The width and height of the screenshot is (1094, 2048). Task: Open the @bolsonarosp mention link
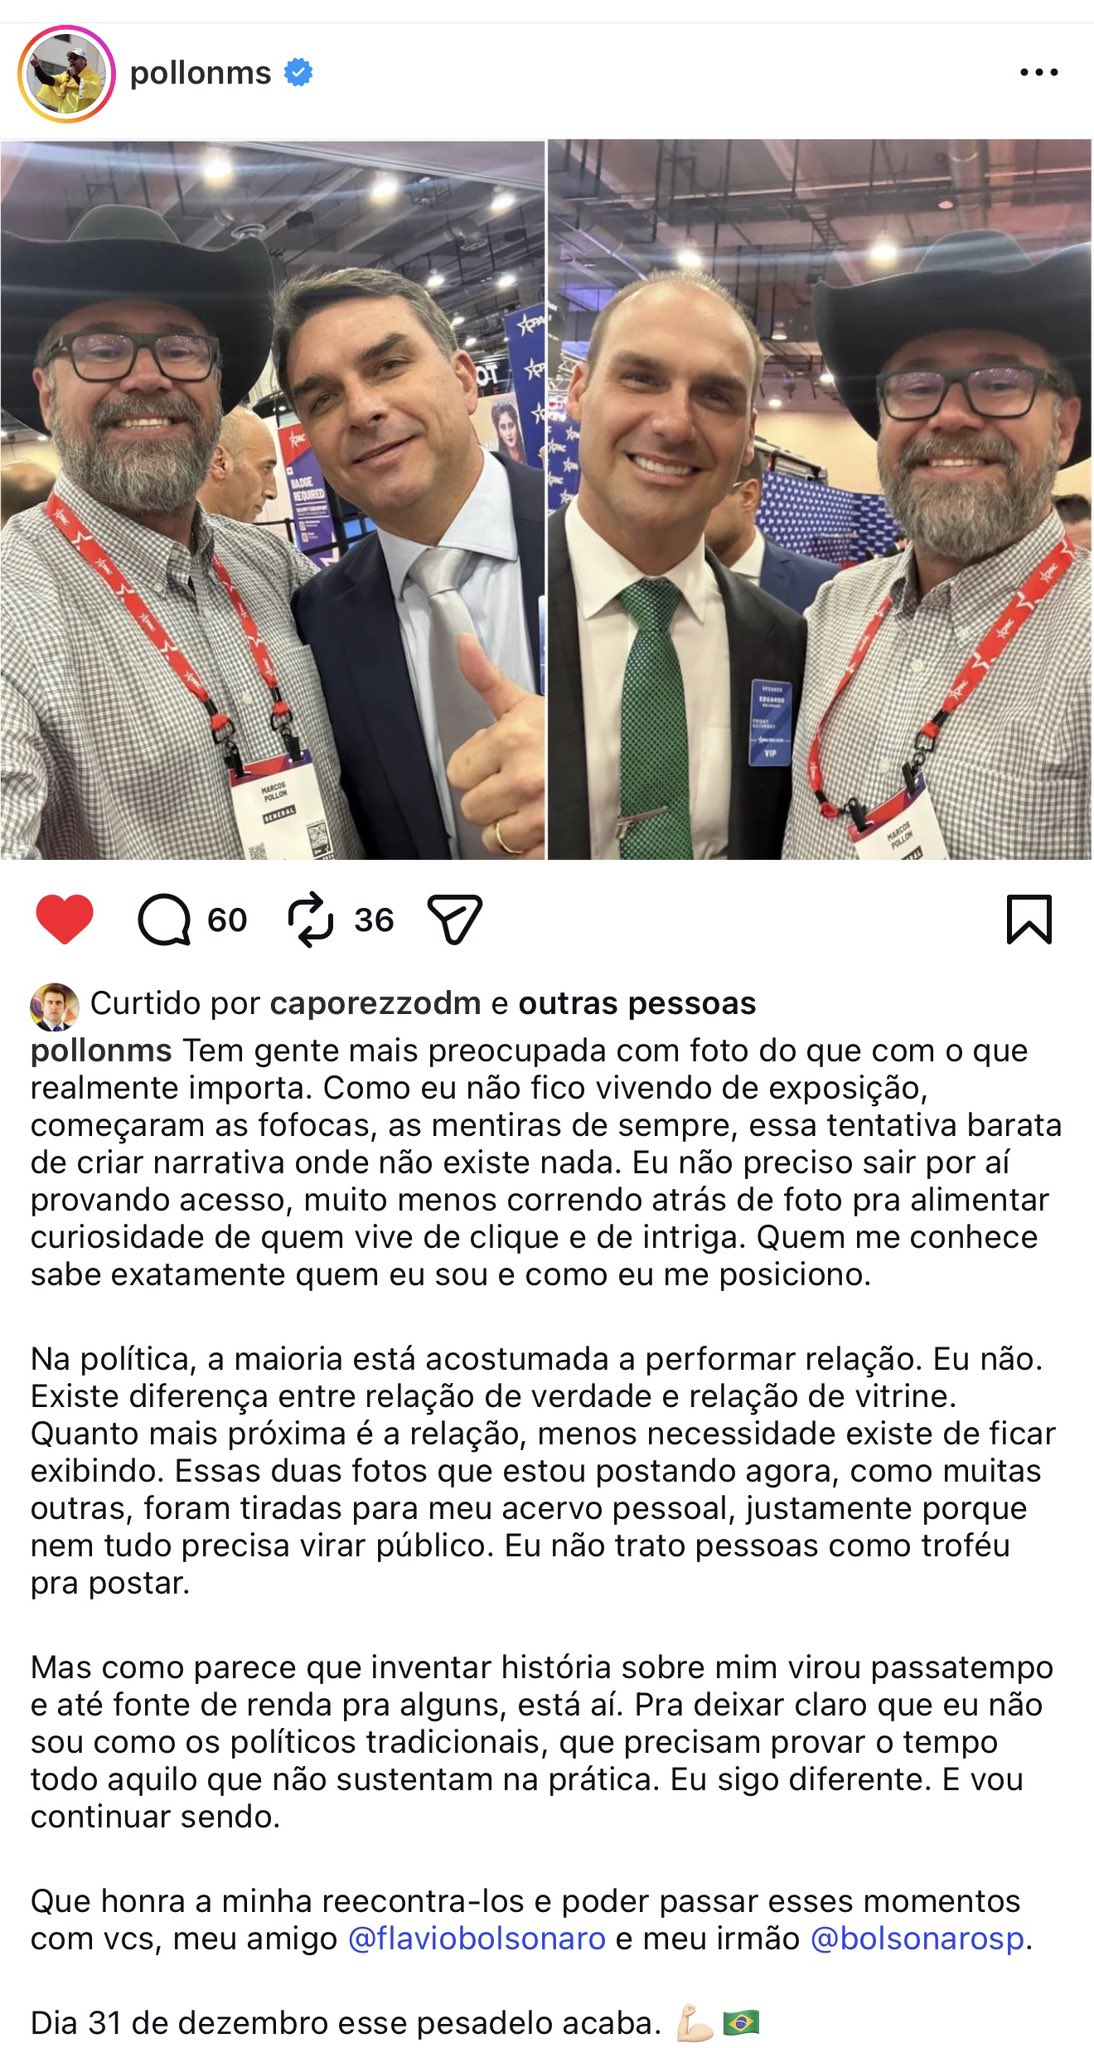(x=917, y=1938)
